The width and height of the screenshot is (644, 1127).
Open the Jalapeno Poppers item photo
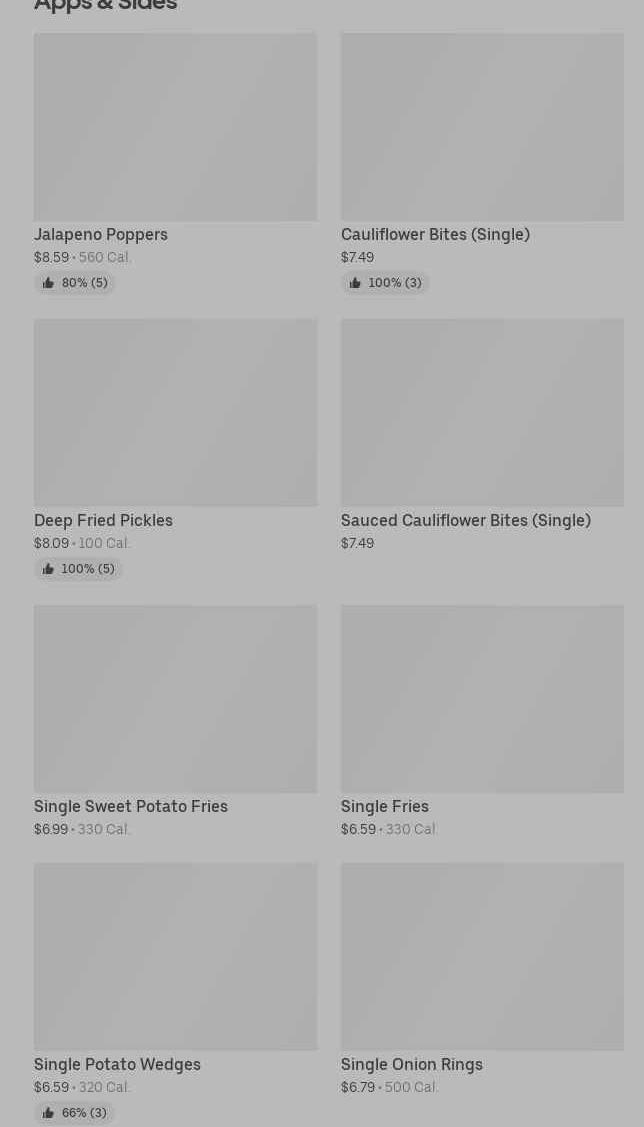coord(175,127)
